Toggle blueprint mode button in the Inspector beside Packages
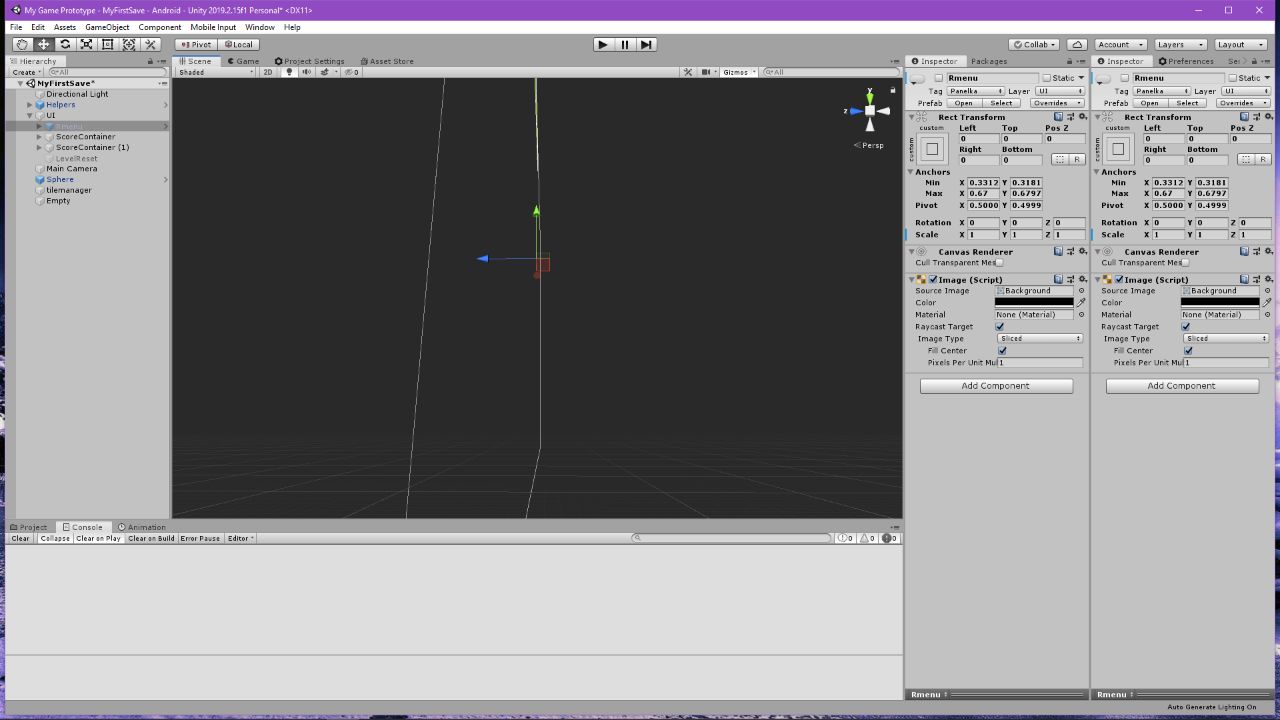 [x=1059, y=160]
